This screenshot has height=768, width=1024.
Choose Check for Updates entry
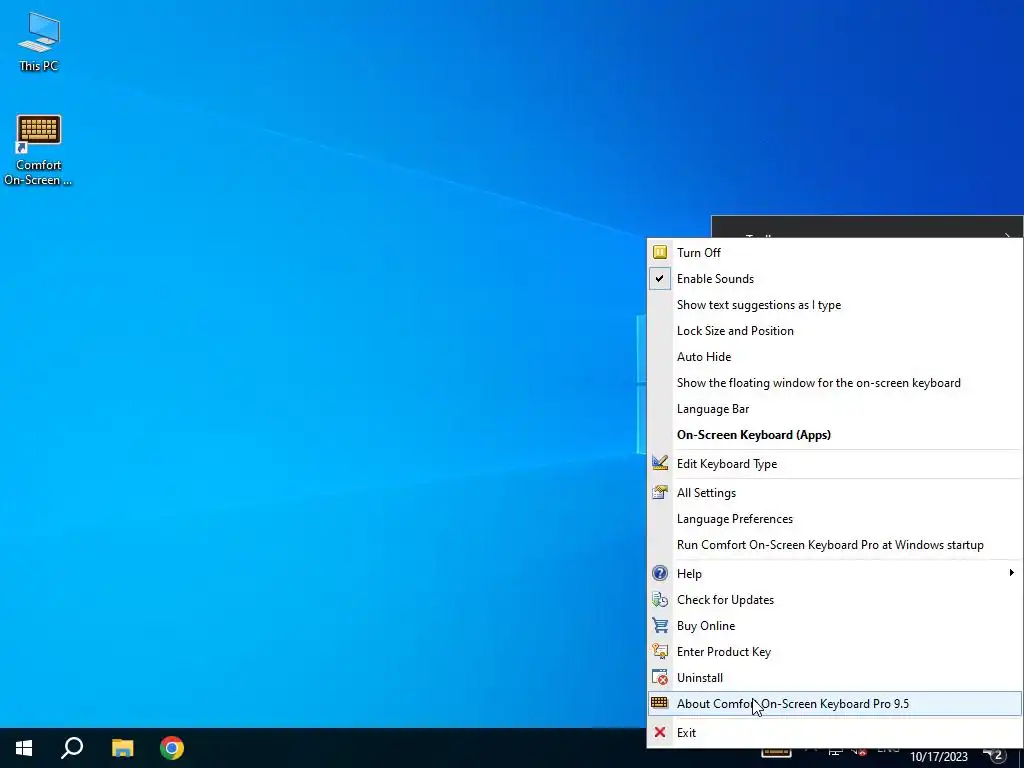click(x=835, y=600)
